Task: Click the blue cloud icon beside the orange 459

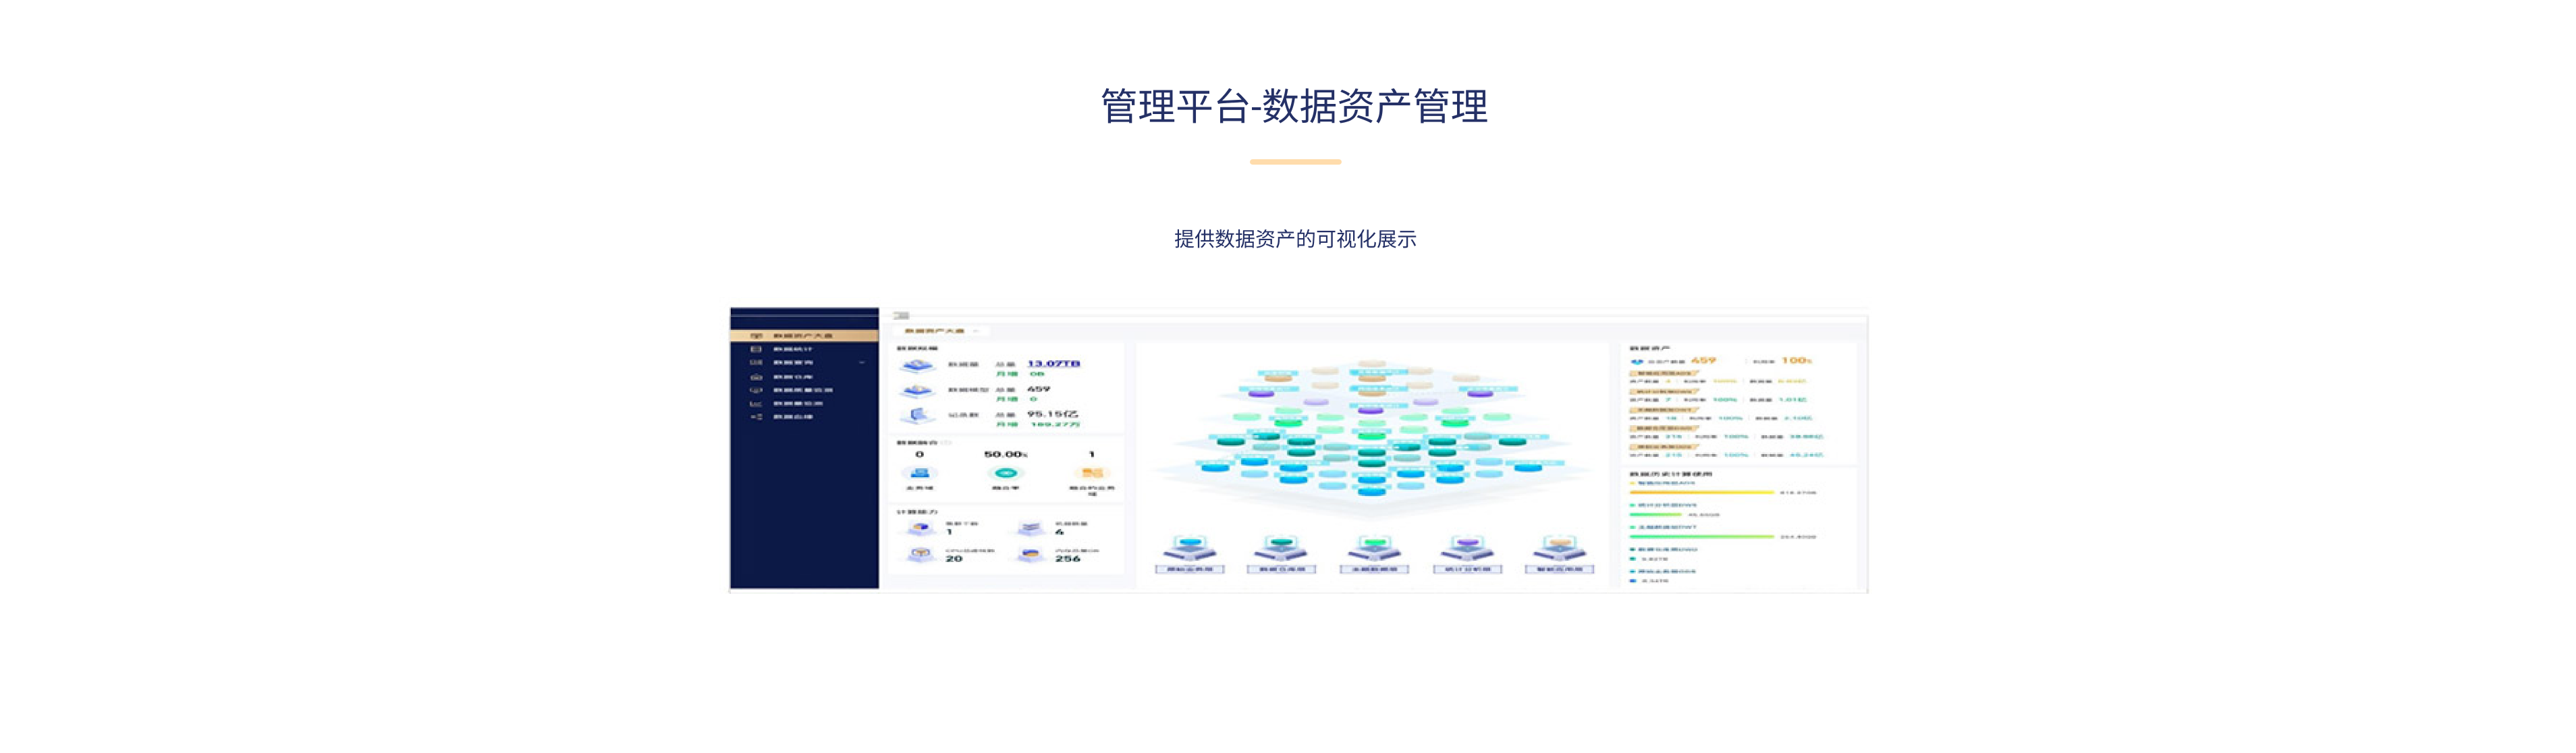Action: [1637, 362]
